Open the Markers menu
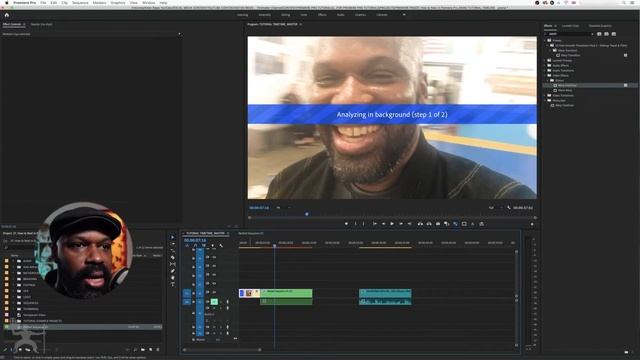Viewport: 640px width, 360px height. pos(100,3)
